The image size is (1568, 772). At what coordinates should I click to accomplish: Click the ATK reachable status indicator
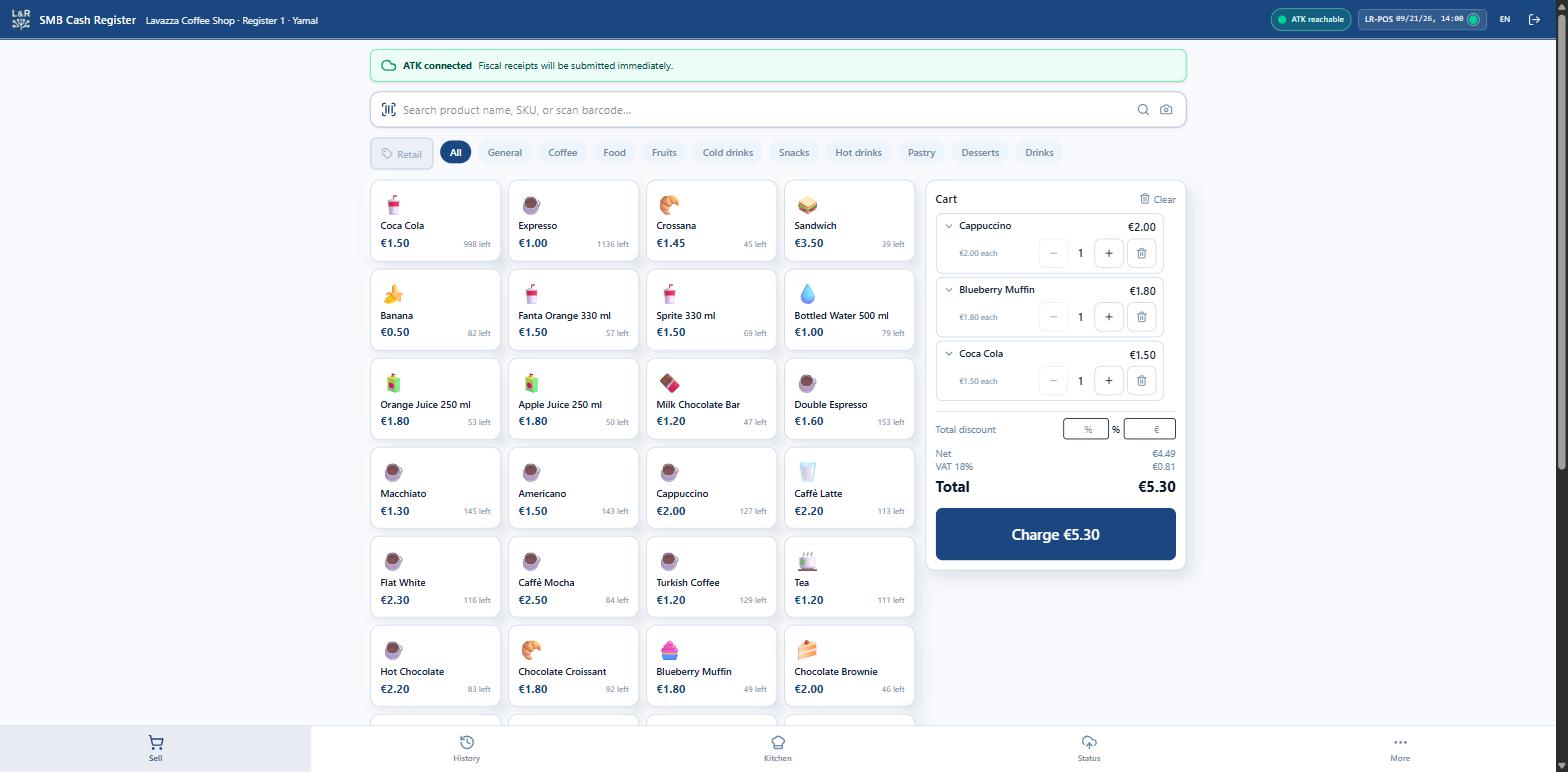[x=1311, y=19]
